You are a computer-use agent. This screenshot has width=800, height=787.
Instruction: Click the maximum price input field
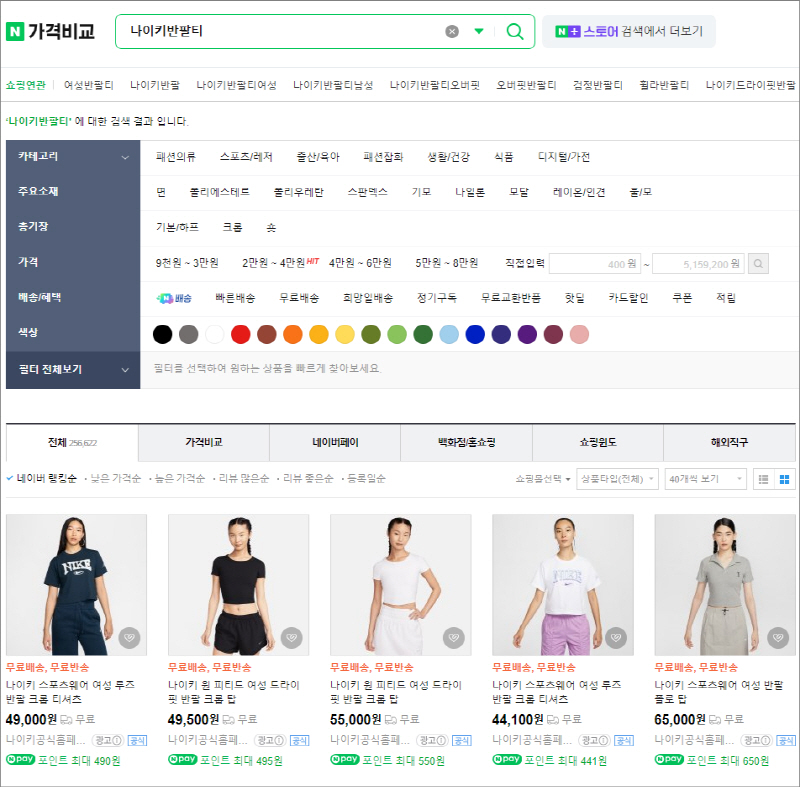pos(698,264)
